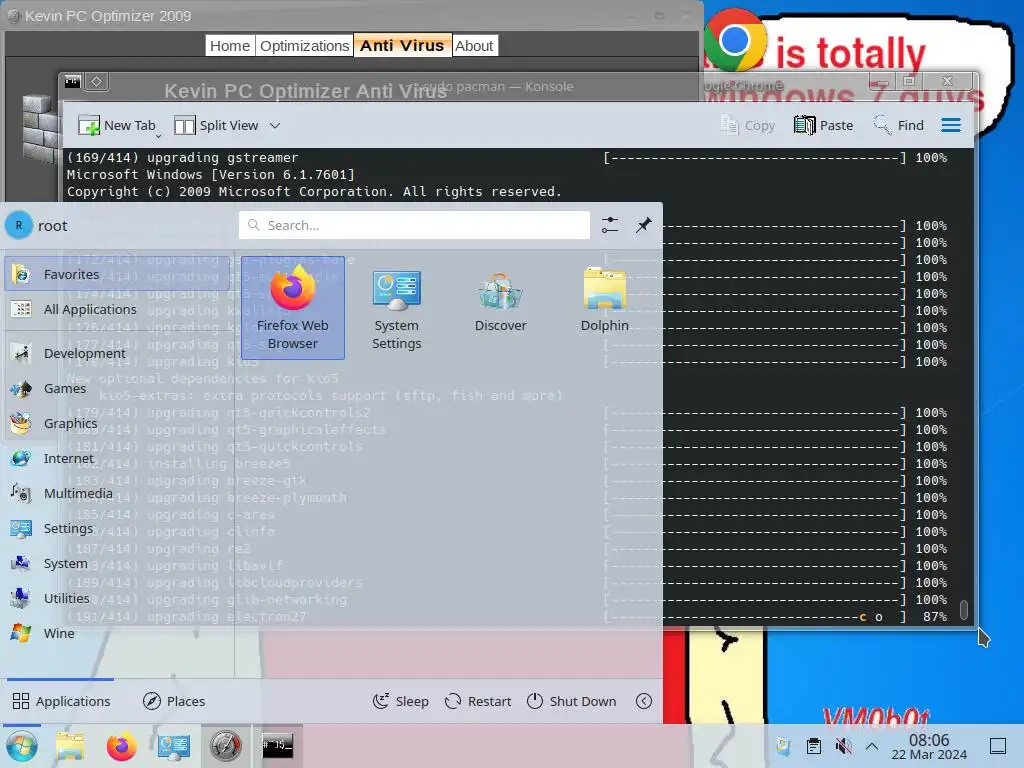
Task: Click the Shut Down button
Action: tap(571, 701)
